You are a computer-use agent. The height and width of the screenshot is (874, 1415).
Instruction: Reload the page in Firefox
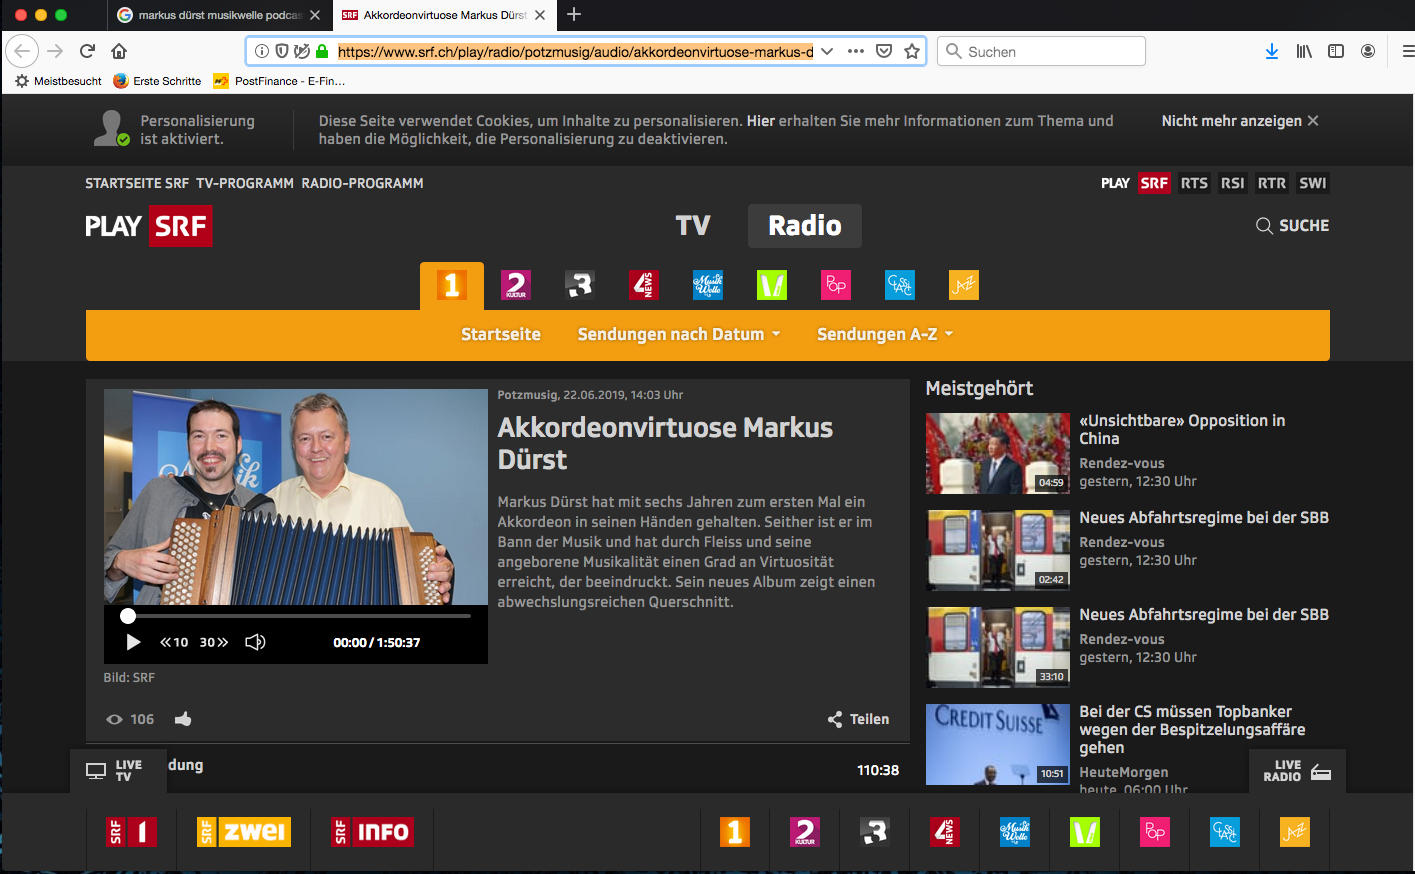coord(87,51)
